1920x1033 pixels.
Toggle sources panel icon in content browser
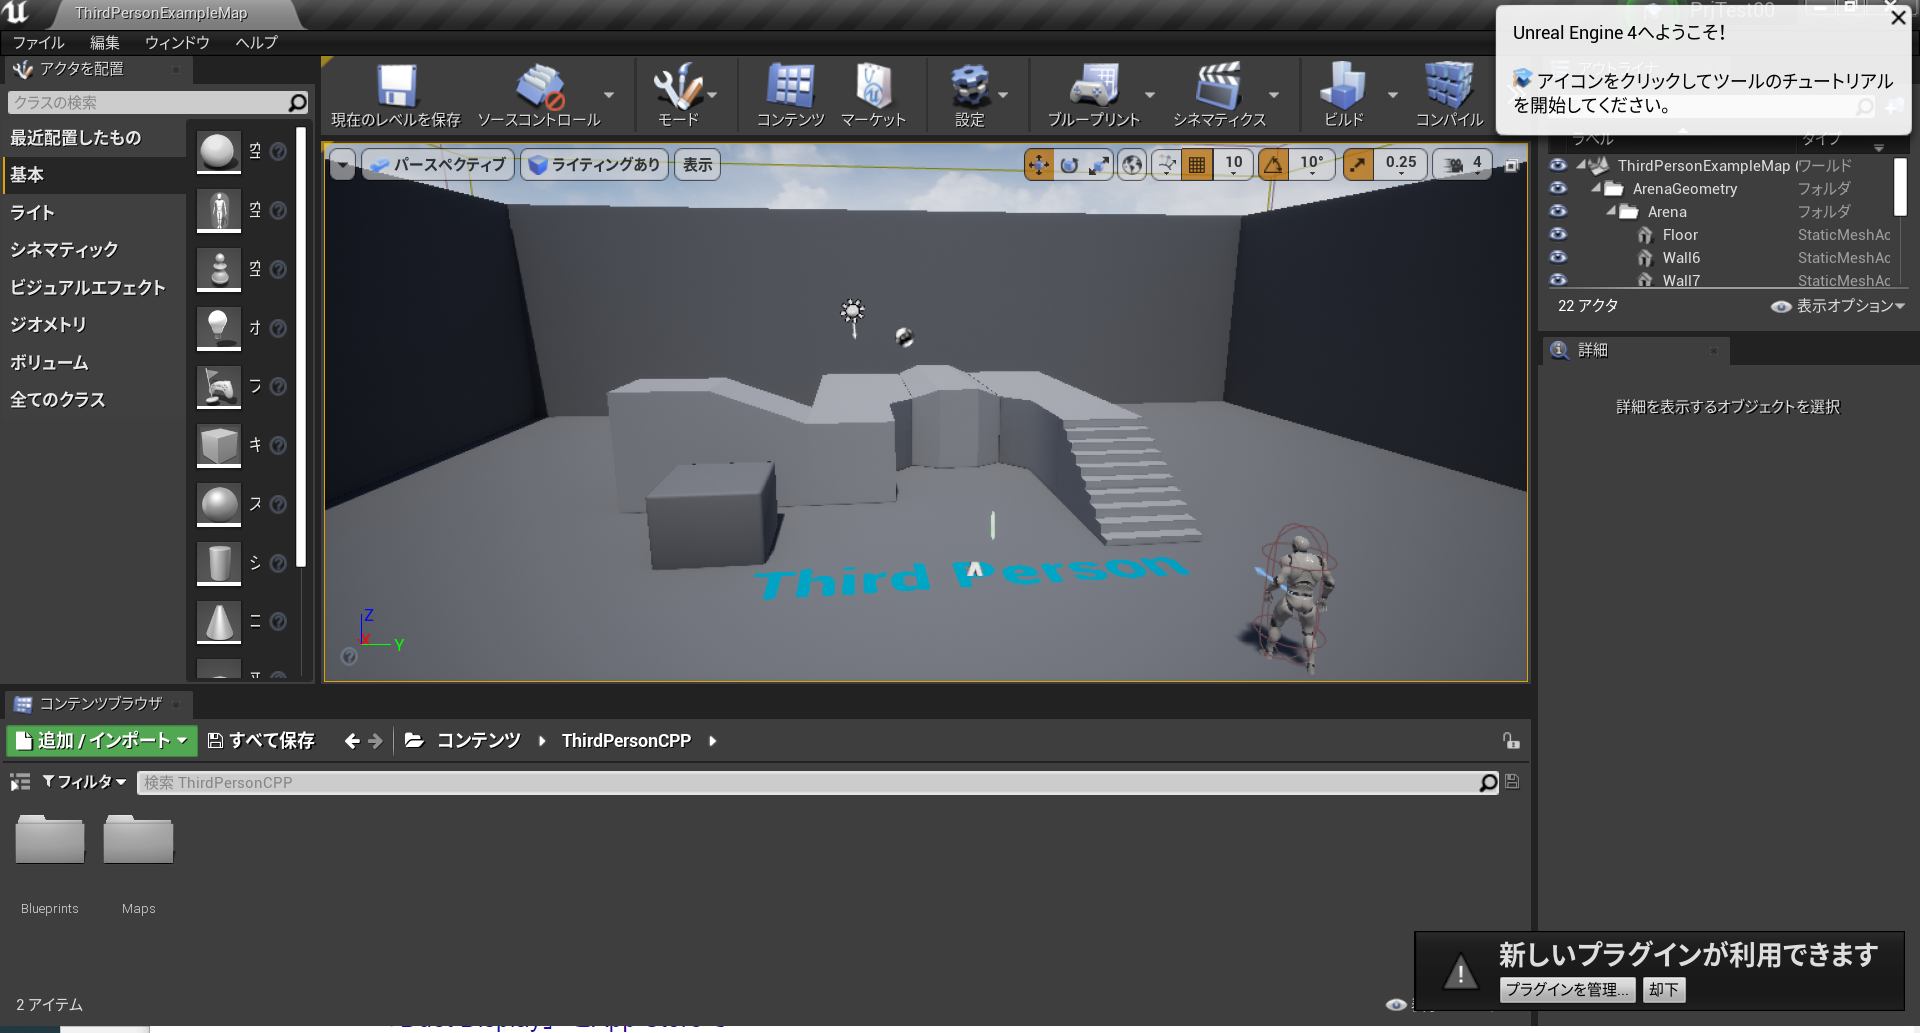pos(20,782)
